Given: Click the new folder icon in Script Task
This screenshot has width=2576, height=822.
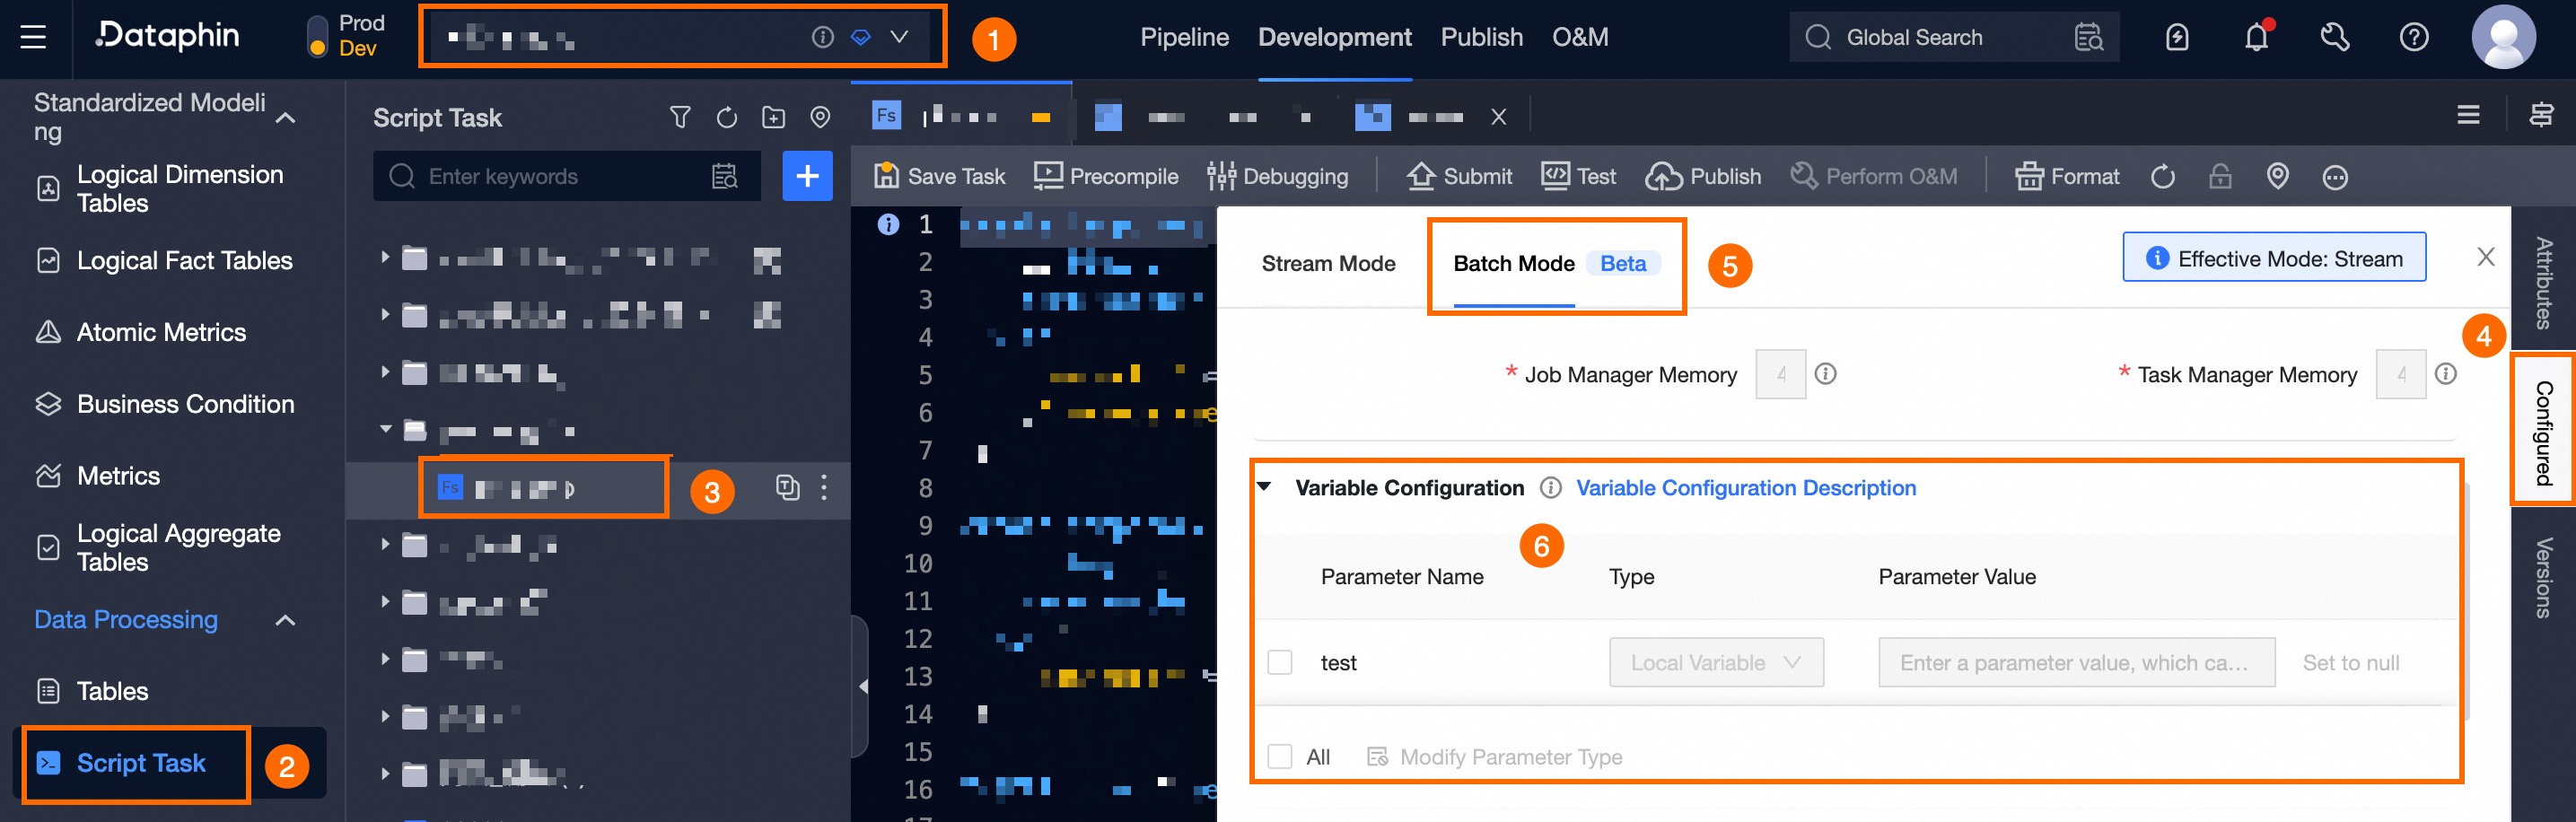Looking at the screenshot, I should coord(773,118).
